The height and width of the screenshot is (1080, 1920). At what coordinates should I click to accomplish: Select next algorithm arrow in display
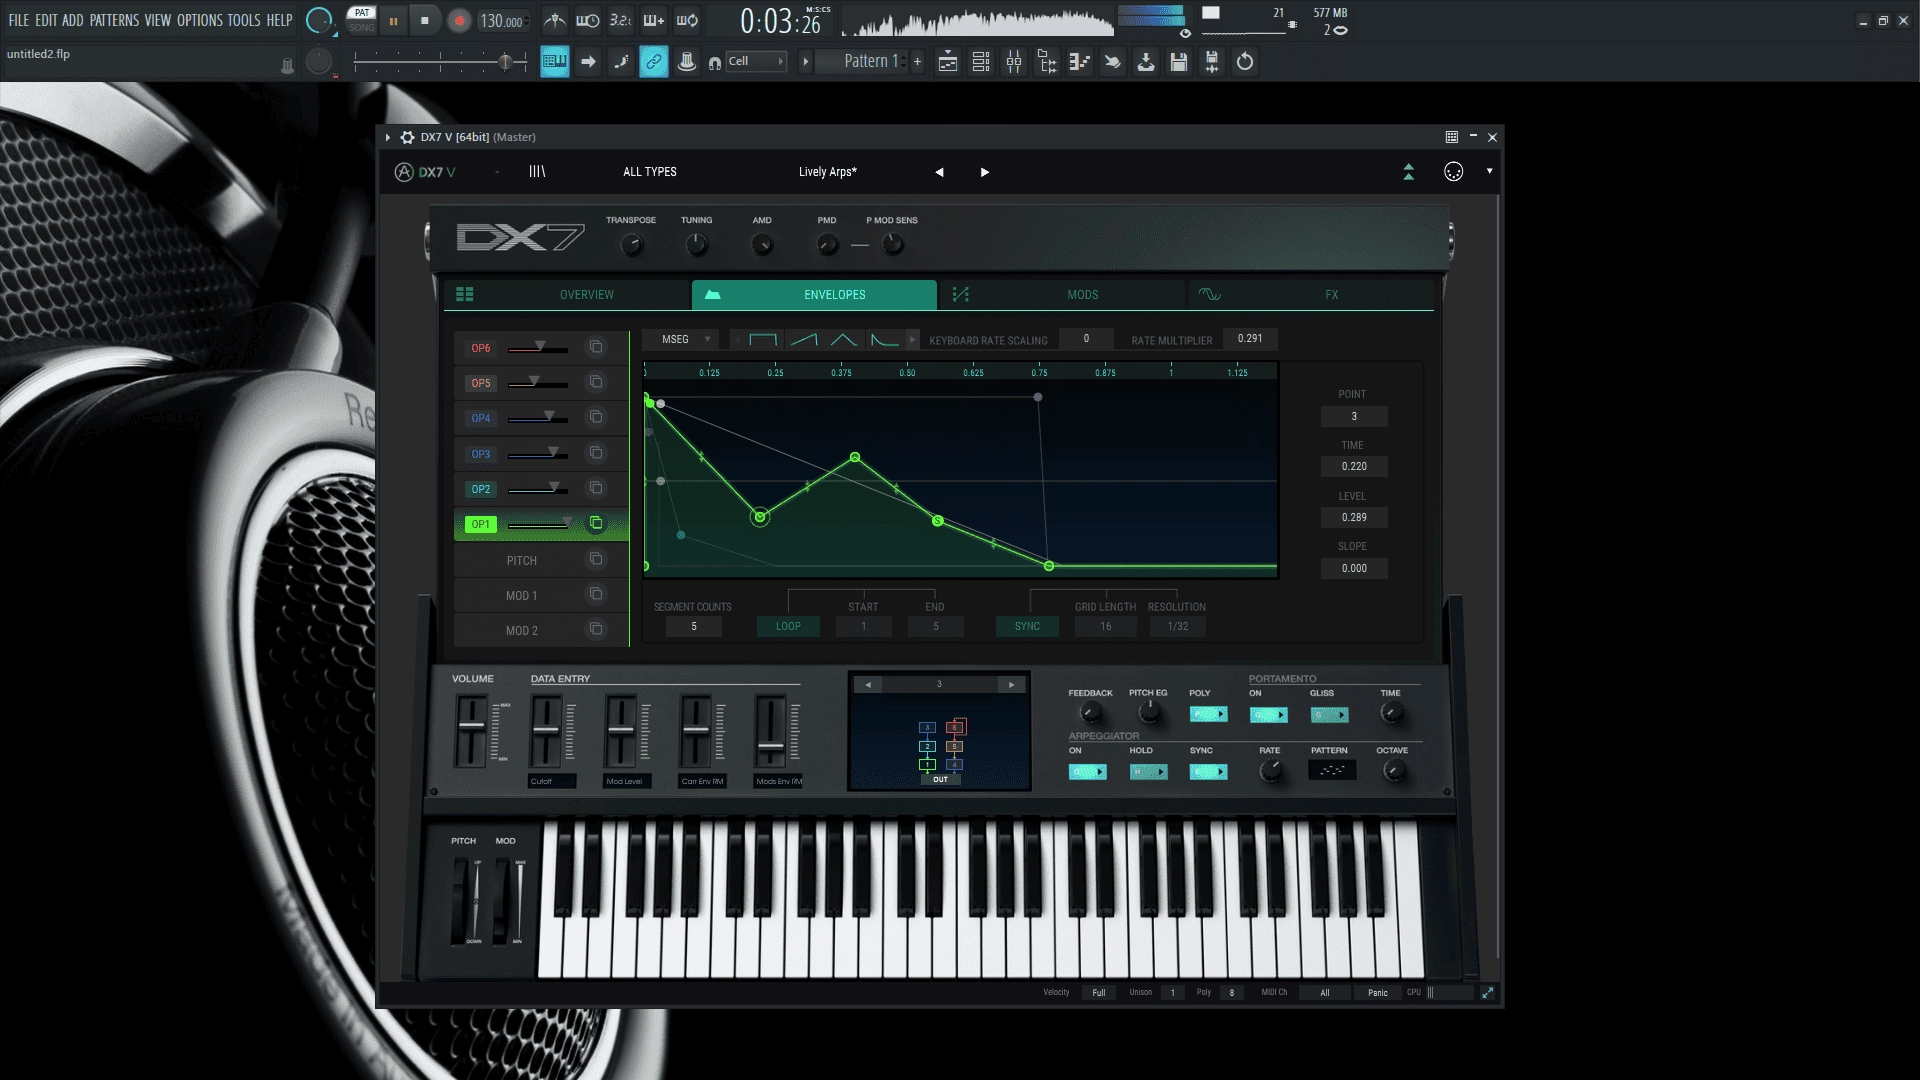click(x=1012, y=685)
